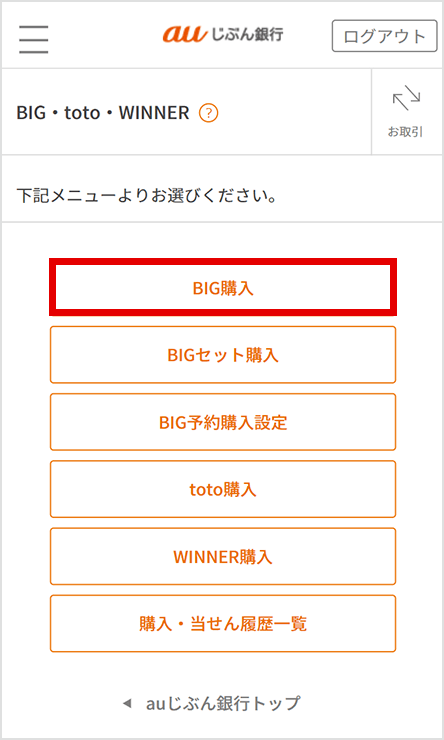Click the orange question mark help icon
Screen dimensions: 444x740
pos(209,113)
